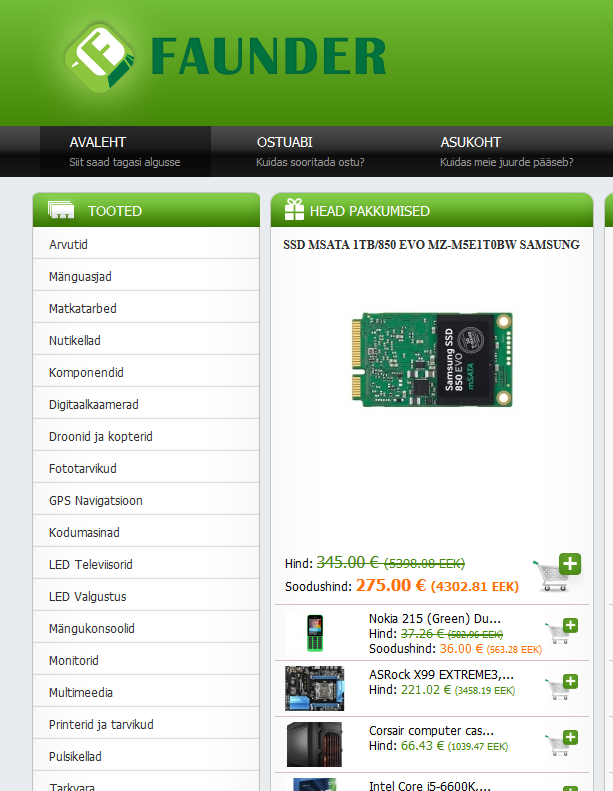
Task: Click the Corsair computer case thumbnail
Action: pyautogui.click(x=314, y=745)
